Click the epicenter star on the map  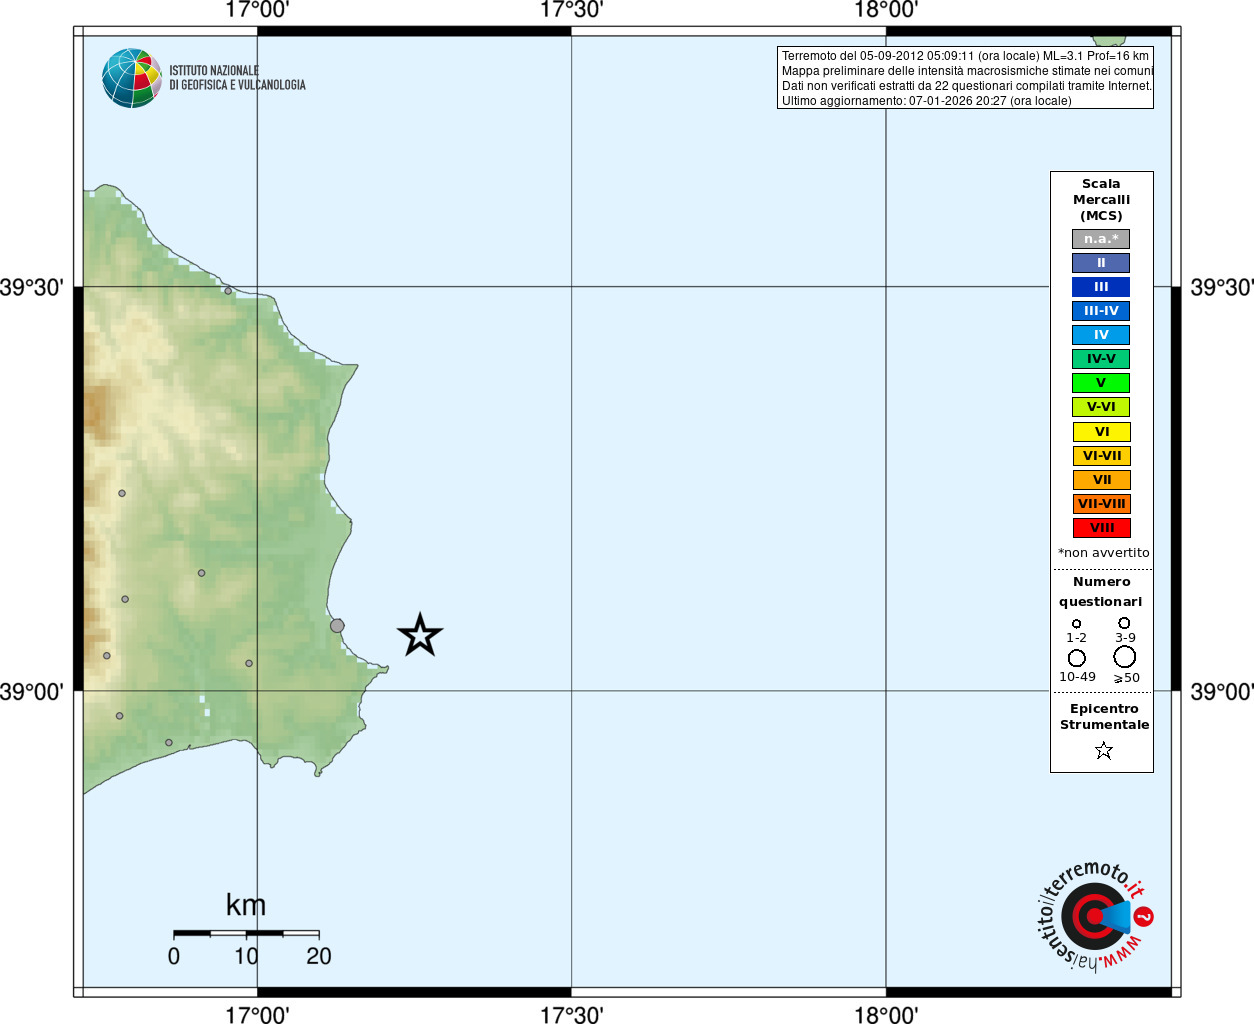(420, 635)
